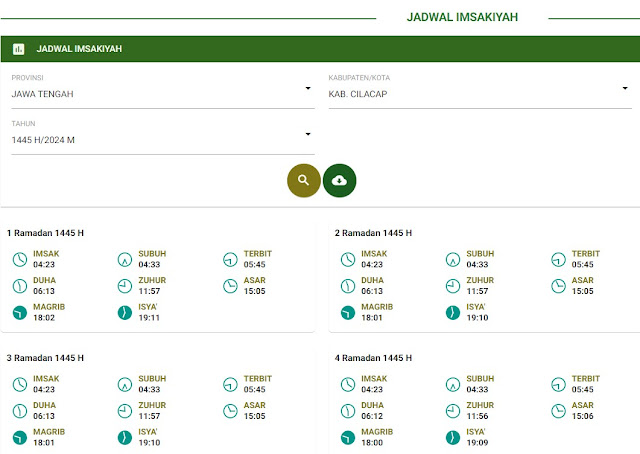The width and height of the screenshot is (640, 454).
Task: Click Duha clock icon for 1 Ramadan
Action: (20, 286)
